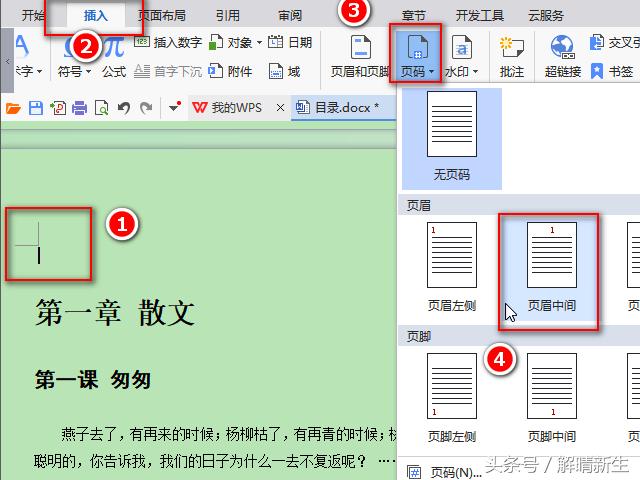
Task: Click the save disk icon
Action: (36, 108)
